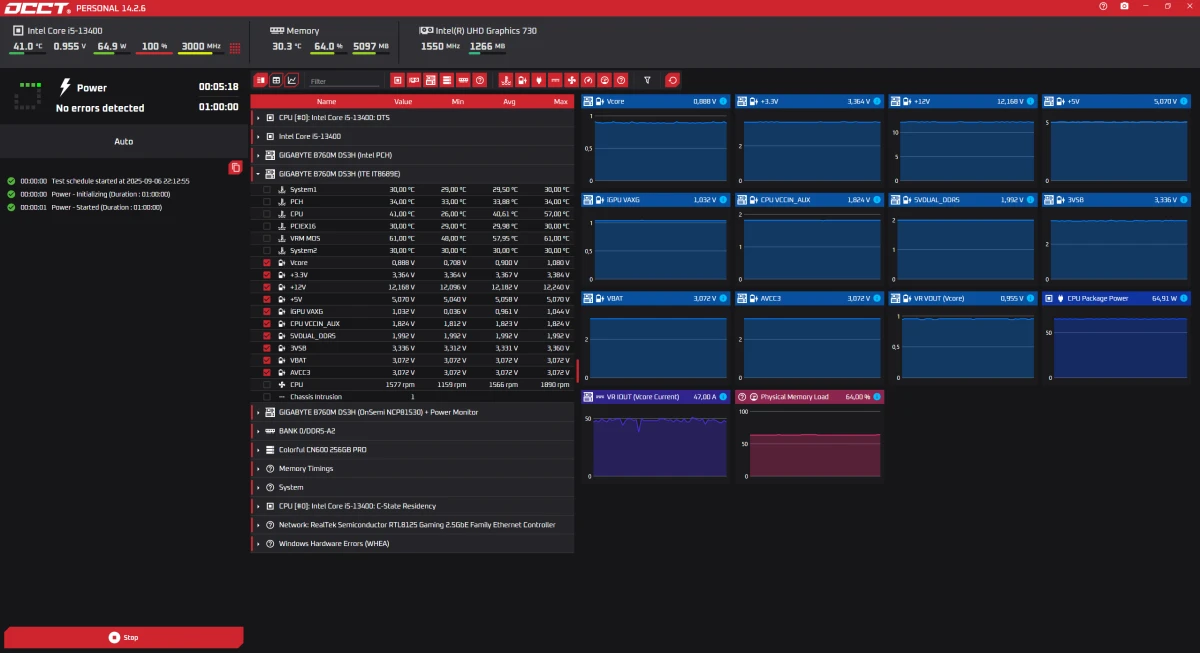Toggle memory modules filter
This screenshot has width=1200, height=653.
(463, 80)
